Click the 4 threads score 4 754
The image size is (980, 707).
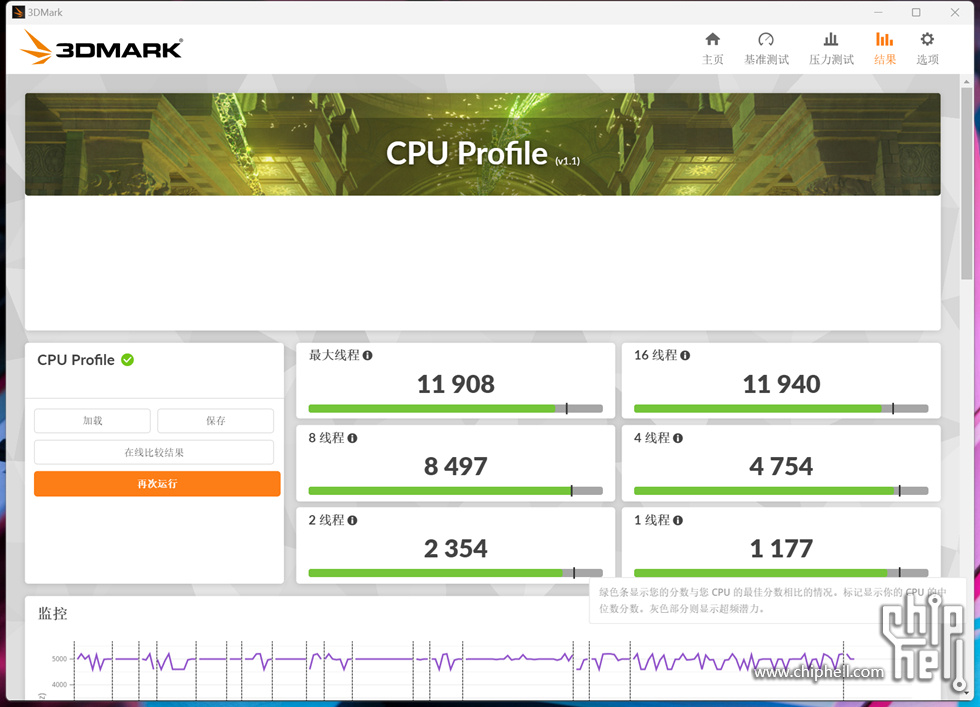point(781,466)
